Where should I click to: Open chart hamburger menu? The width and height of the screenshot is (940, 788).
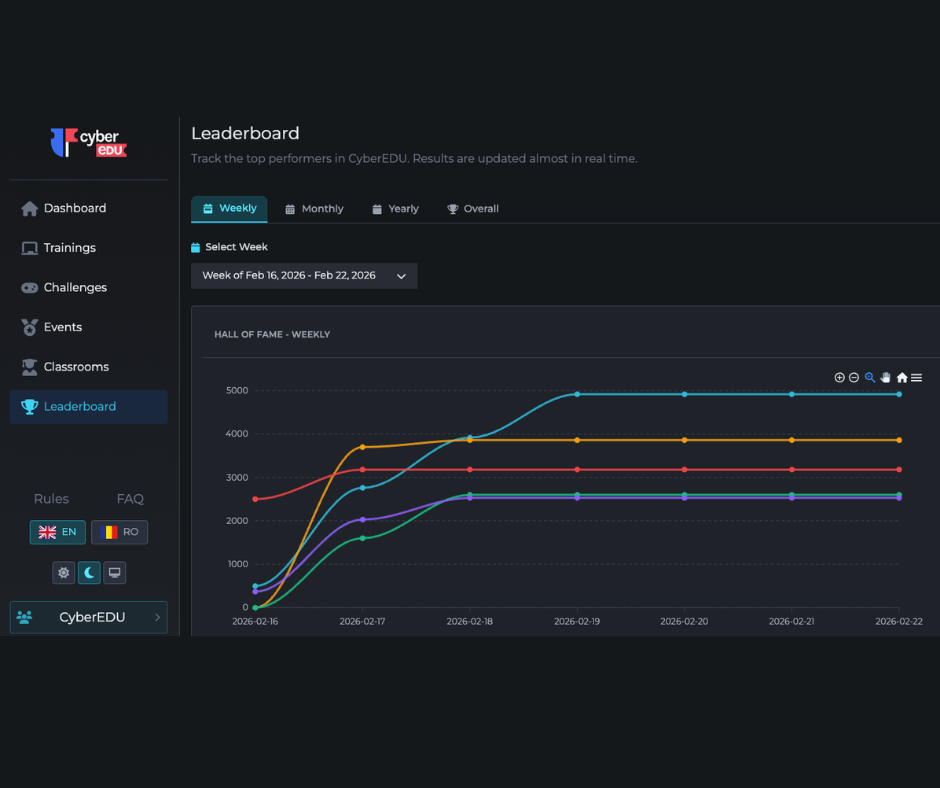917,377
